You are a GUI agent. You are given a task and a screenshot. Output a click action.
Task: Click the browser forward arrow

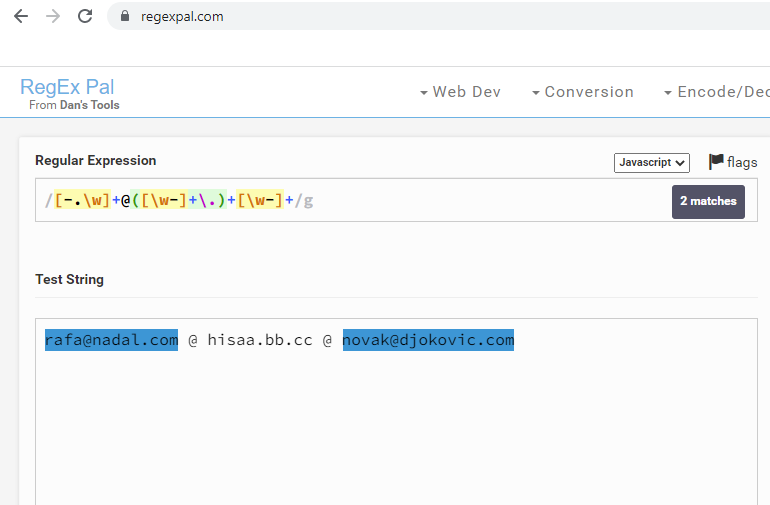(53, 16)
